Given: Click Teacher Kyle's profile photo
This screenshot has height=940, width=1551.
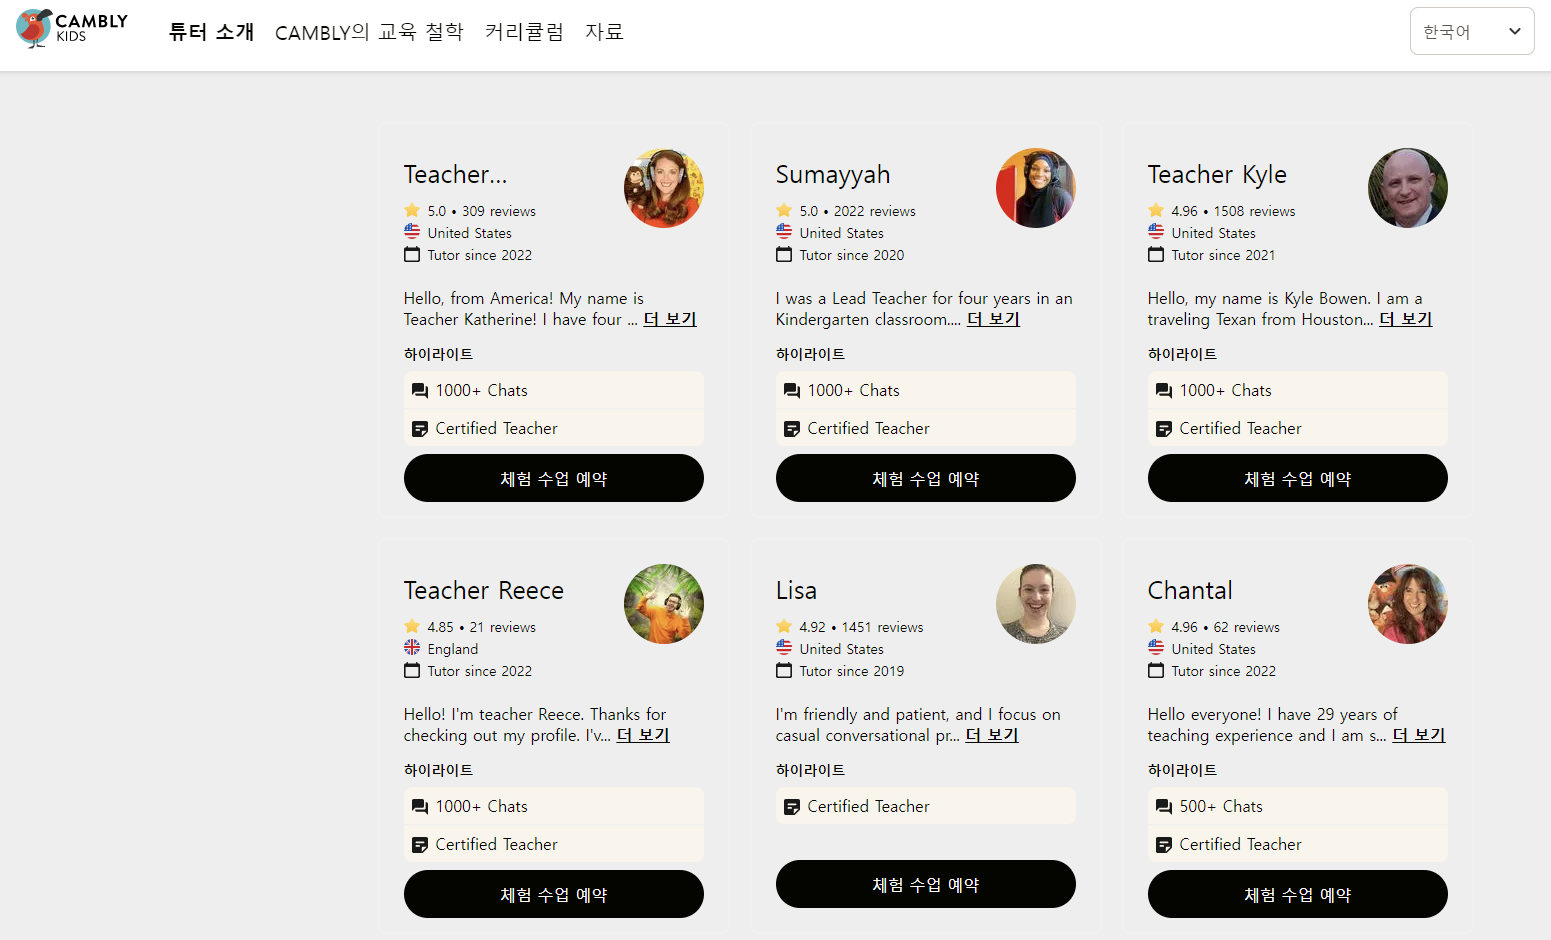Looking at the screenshot, I should [x=1407, y=188].
